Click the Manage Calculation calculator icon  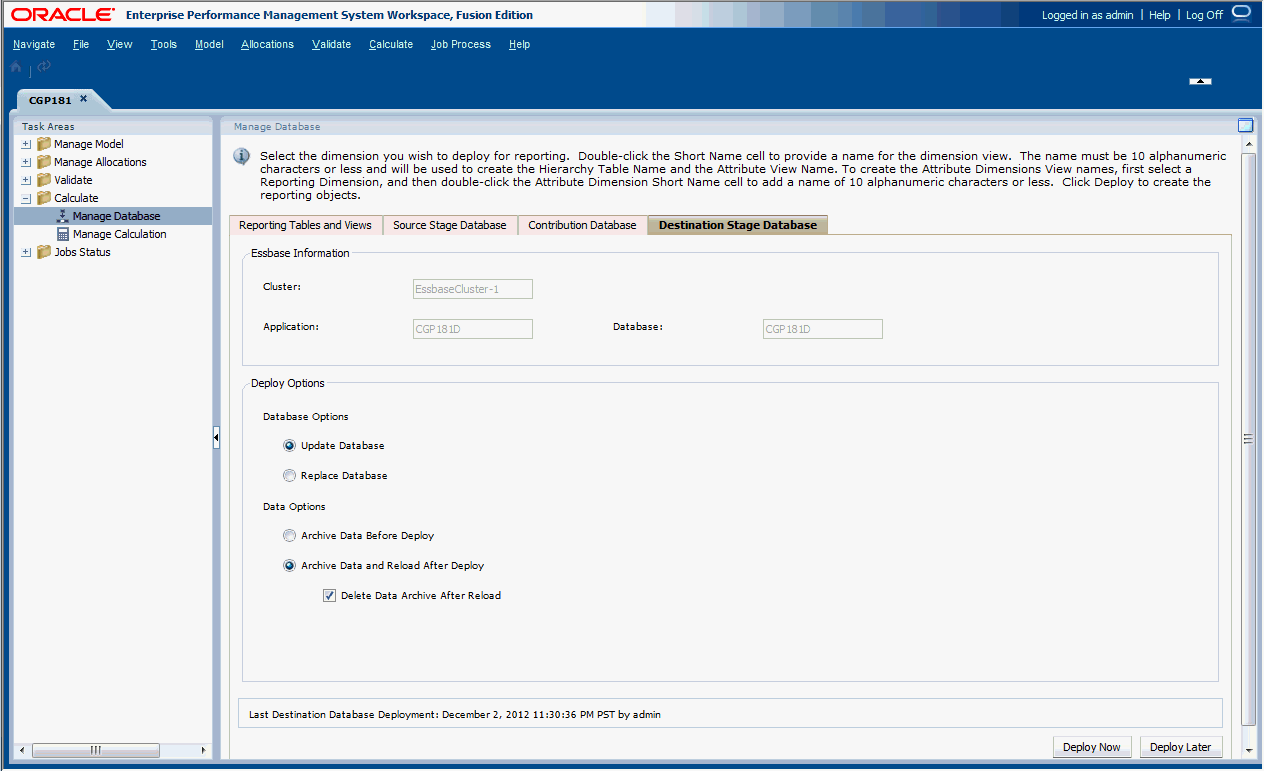point(62,234)
